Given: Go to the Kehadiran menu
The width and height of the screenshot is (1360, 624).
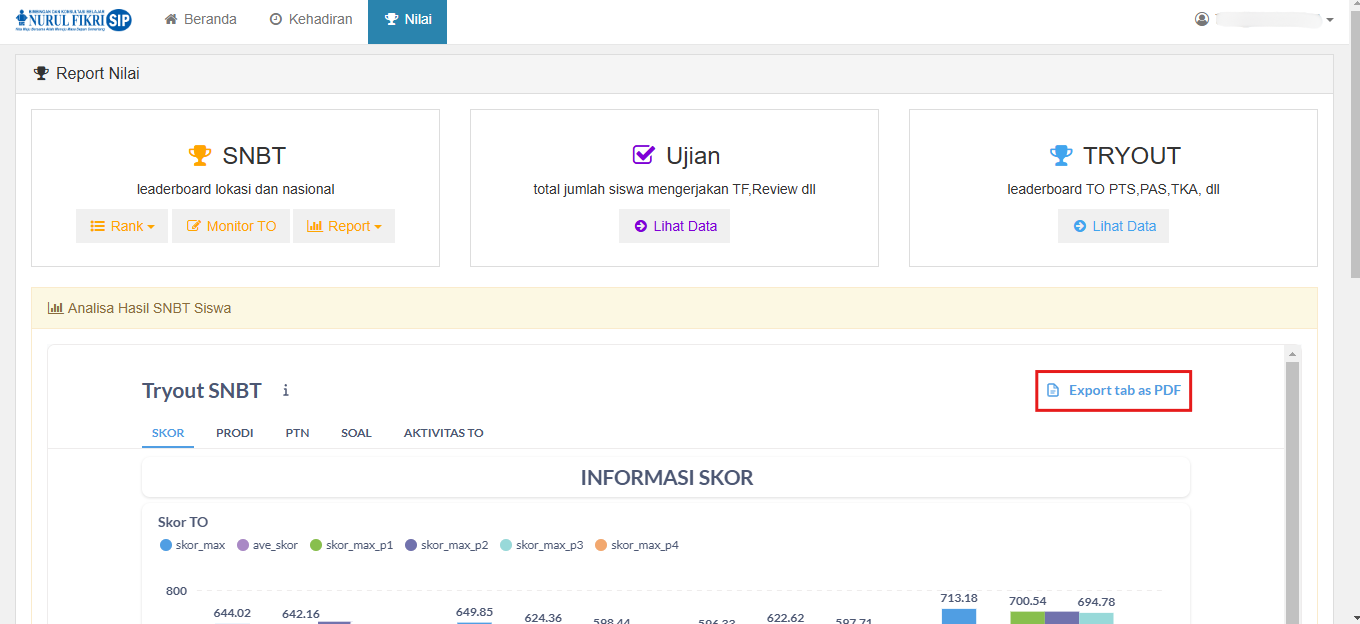Looking at the screenshot, I should coord(311,20).
